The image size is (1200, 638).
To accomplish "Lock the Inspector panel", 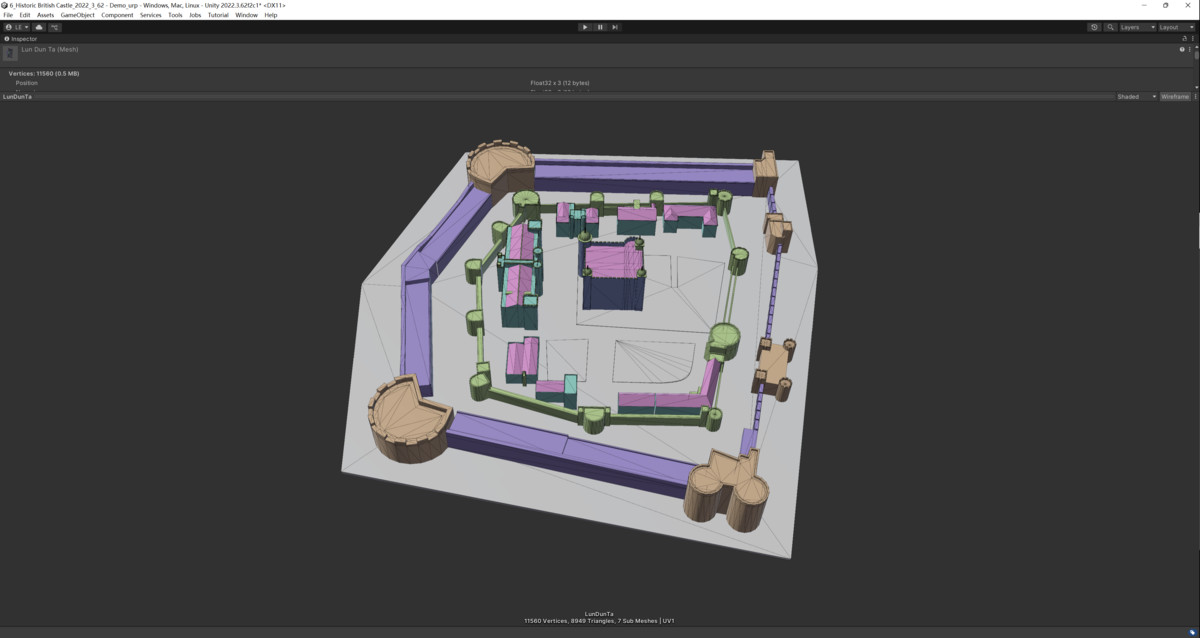I will [1185, 38].
